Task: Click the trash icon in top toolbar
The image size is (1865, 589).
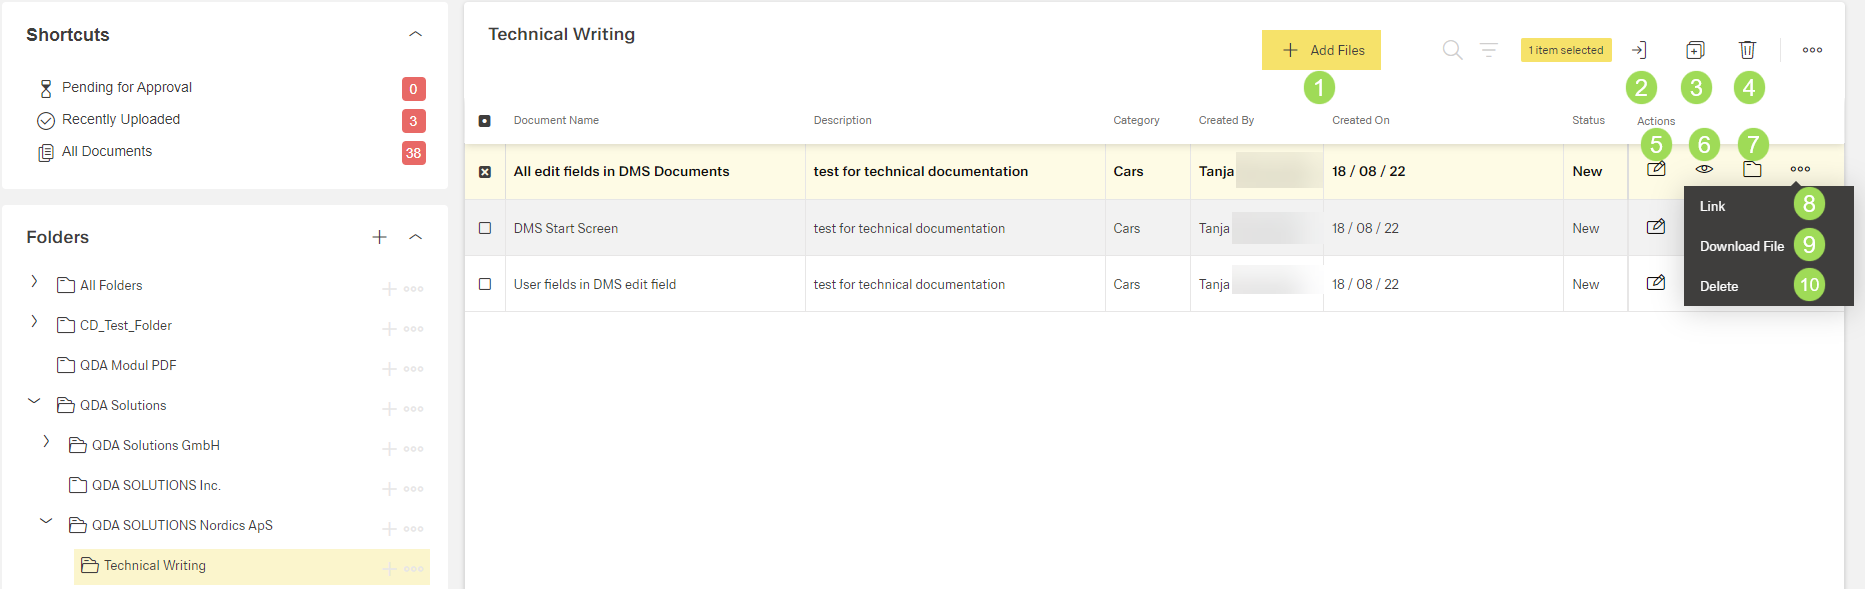Action: [1747, 50]
